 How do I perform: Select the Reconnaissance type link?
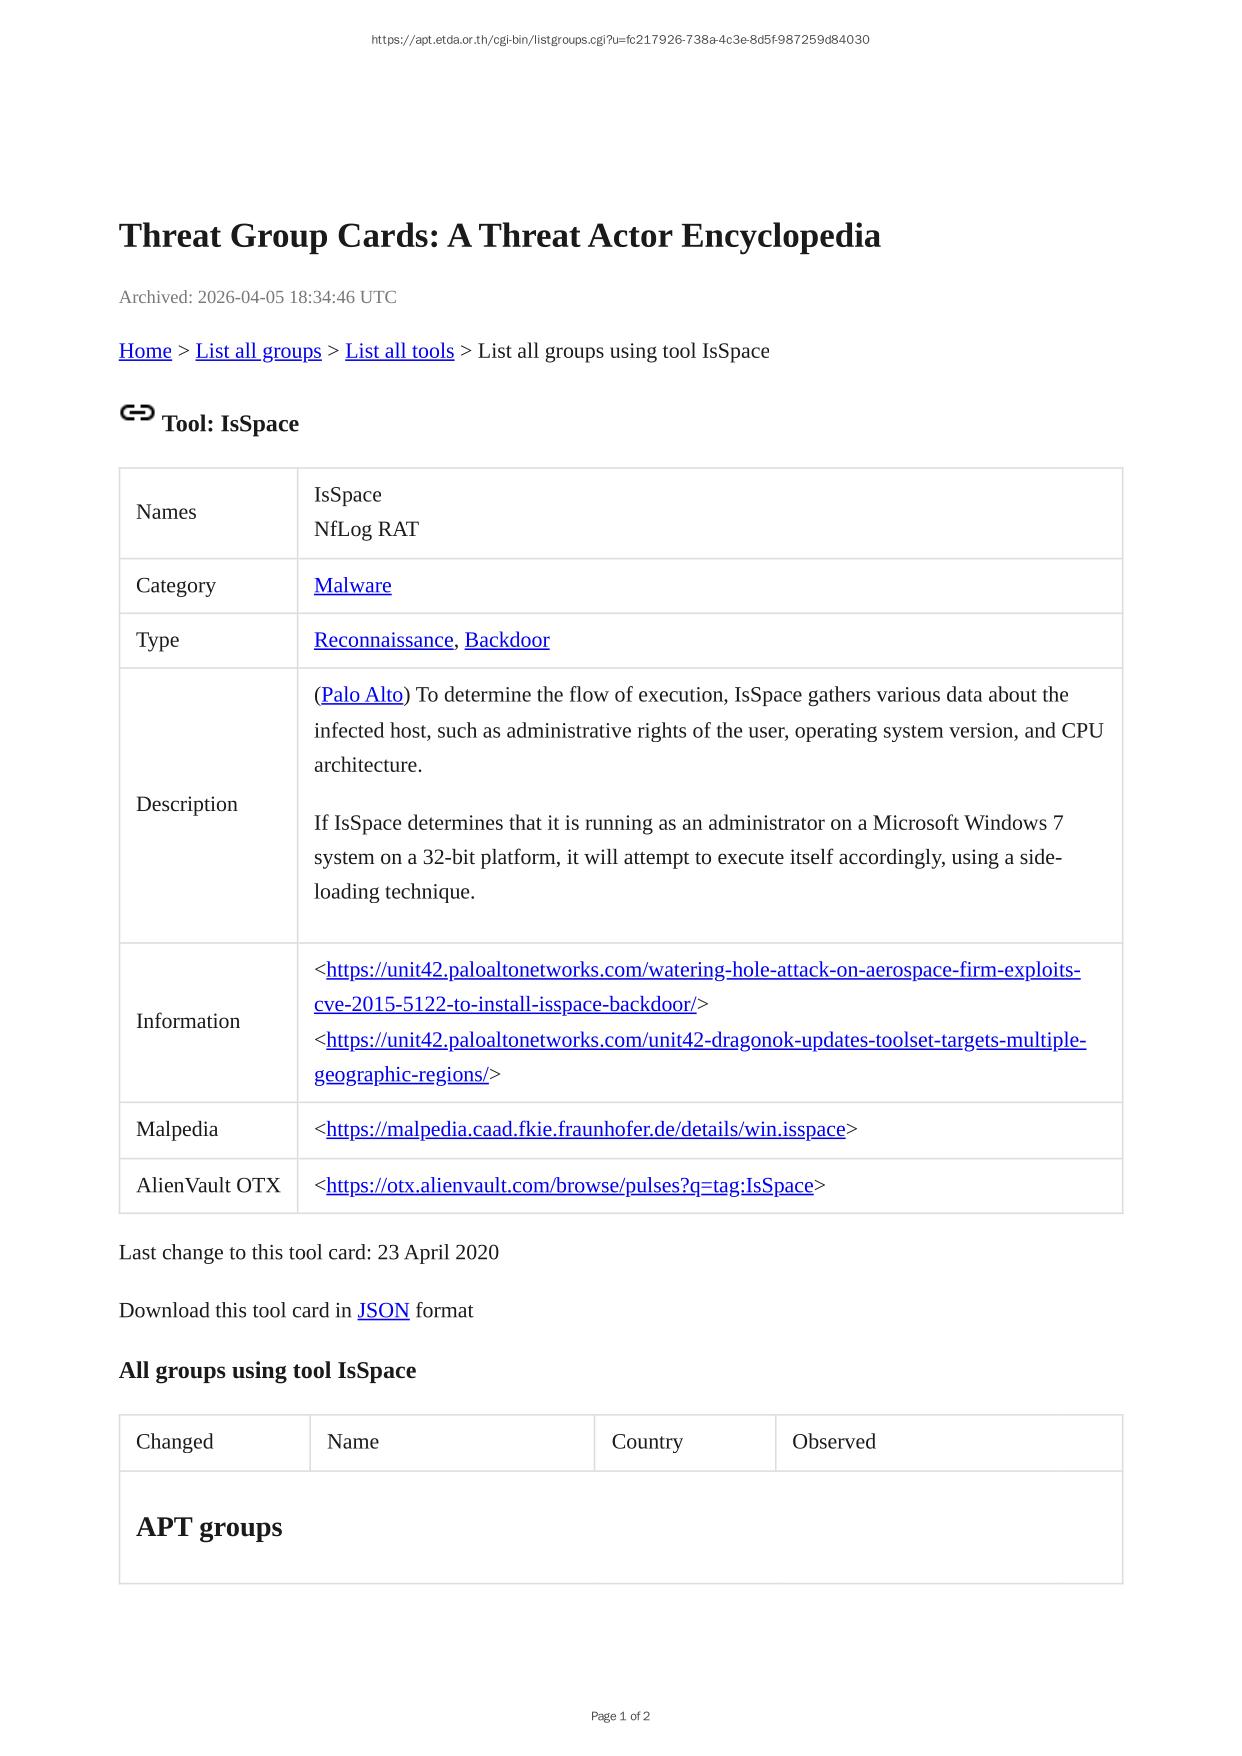pyautogui.click(x=383, y=640)
